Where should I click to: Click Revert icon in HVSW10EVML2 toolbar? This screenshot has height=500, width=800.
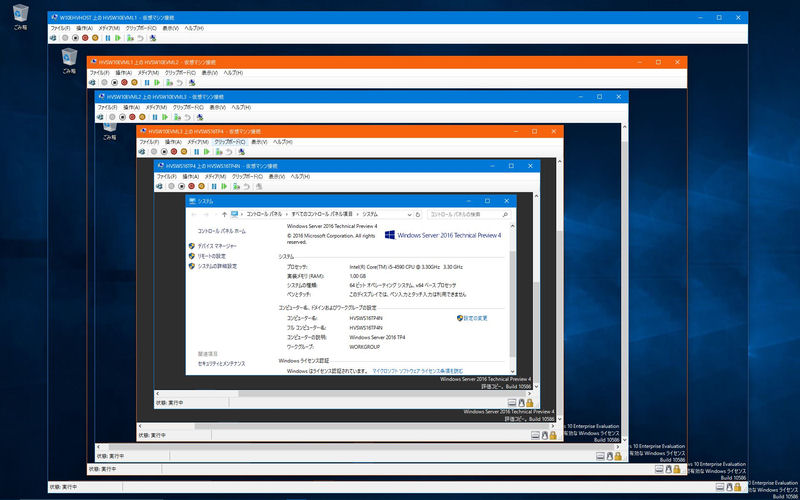tap(180, 82)
